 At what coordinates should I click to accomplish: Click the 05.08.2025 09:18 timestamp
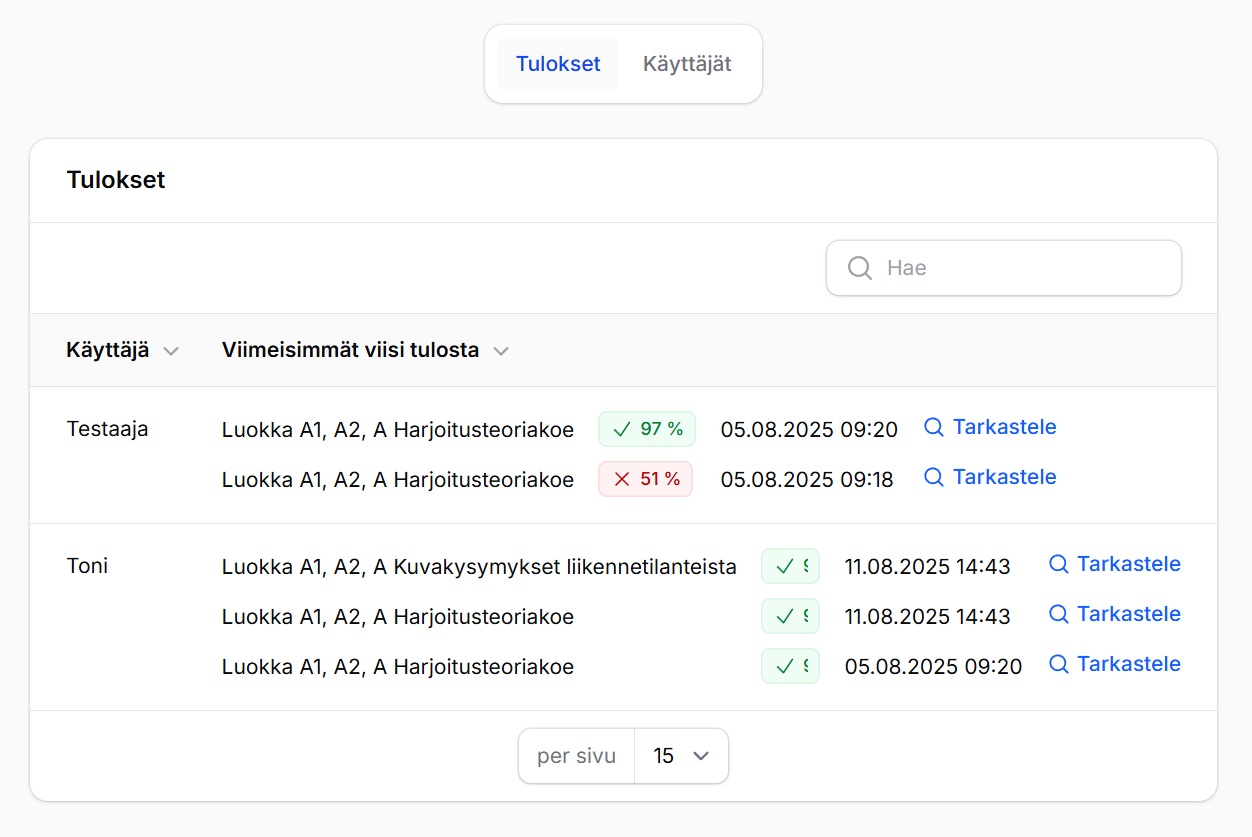tap(806, 480)
